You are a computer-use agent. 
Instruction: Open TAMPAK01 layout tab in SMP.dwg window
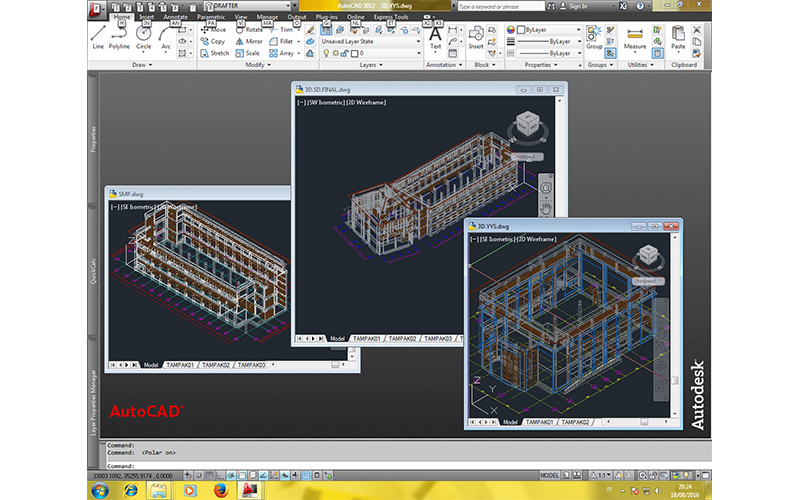(x=181, y=365)
